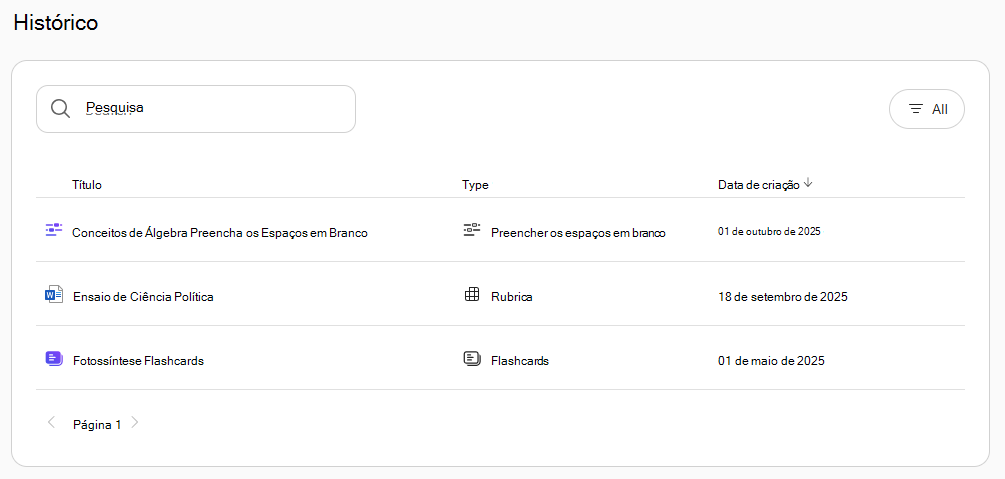Sort by the Título column header

tap(87, 185)
